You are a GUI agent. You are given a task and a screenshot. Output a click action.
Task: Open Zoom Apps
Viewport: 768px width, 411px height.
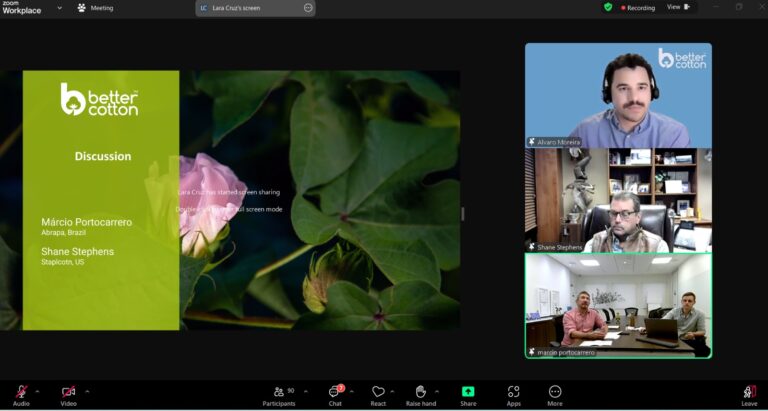coord(513,395)
